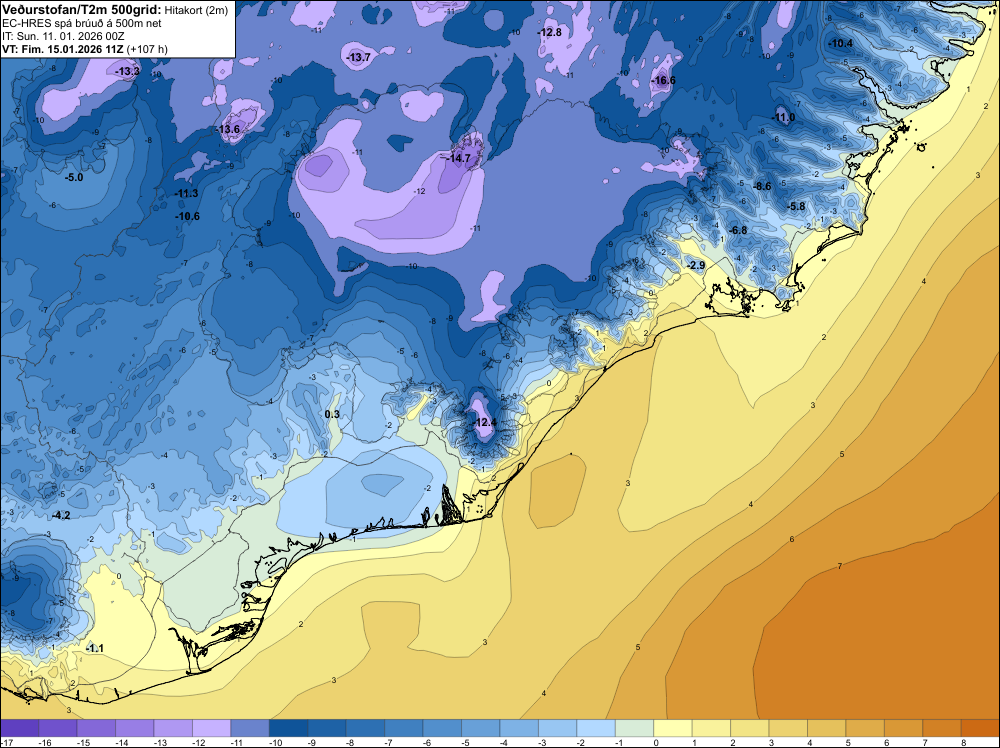The width and height of the screenshot is (1000, 748).
Task: Click the -5.8 temperature value
Action: [796, 207]
